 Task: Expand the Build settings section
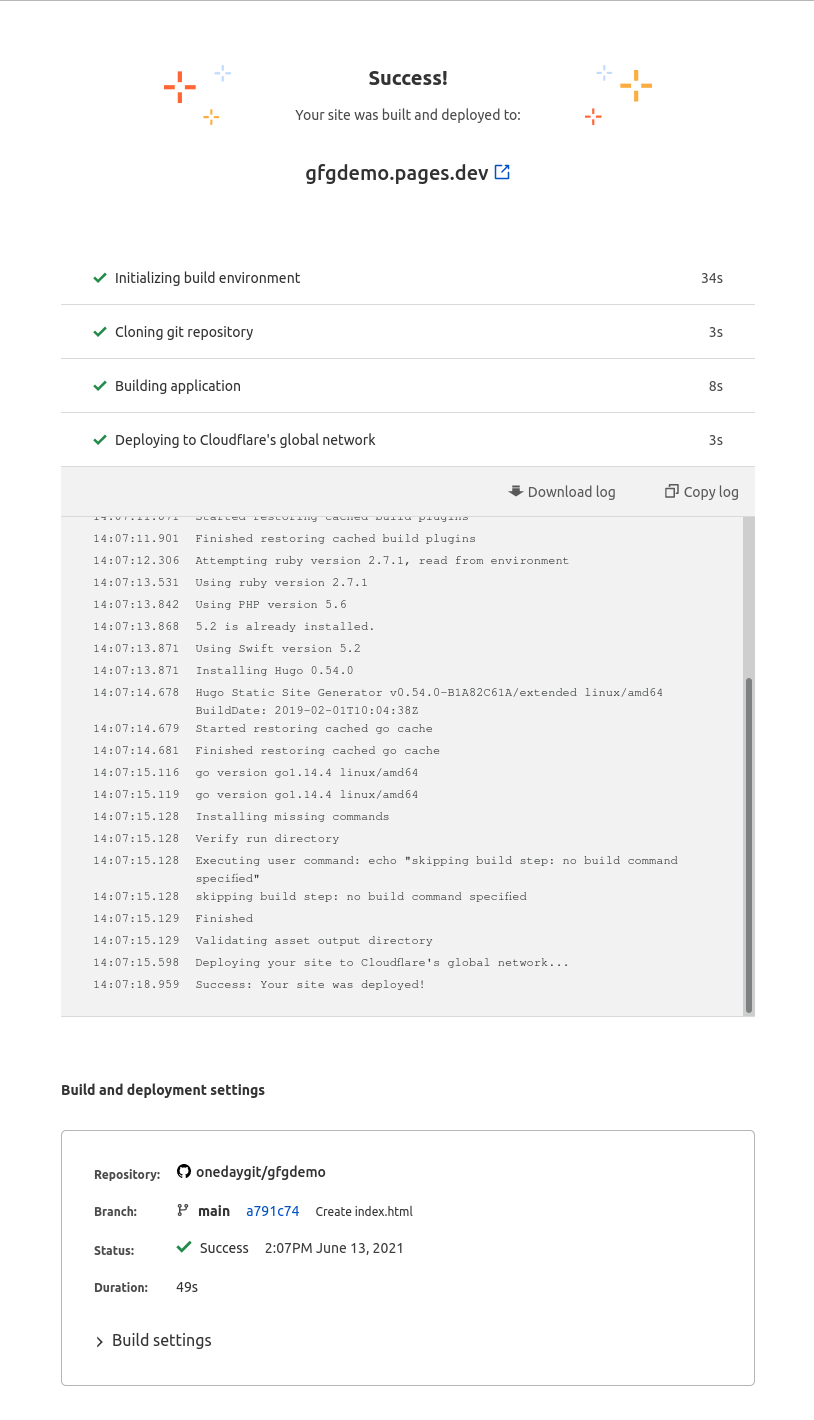(x=154, y=1341)
